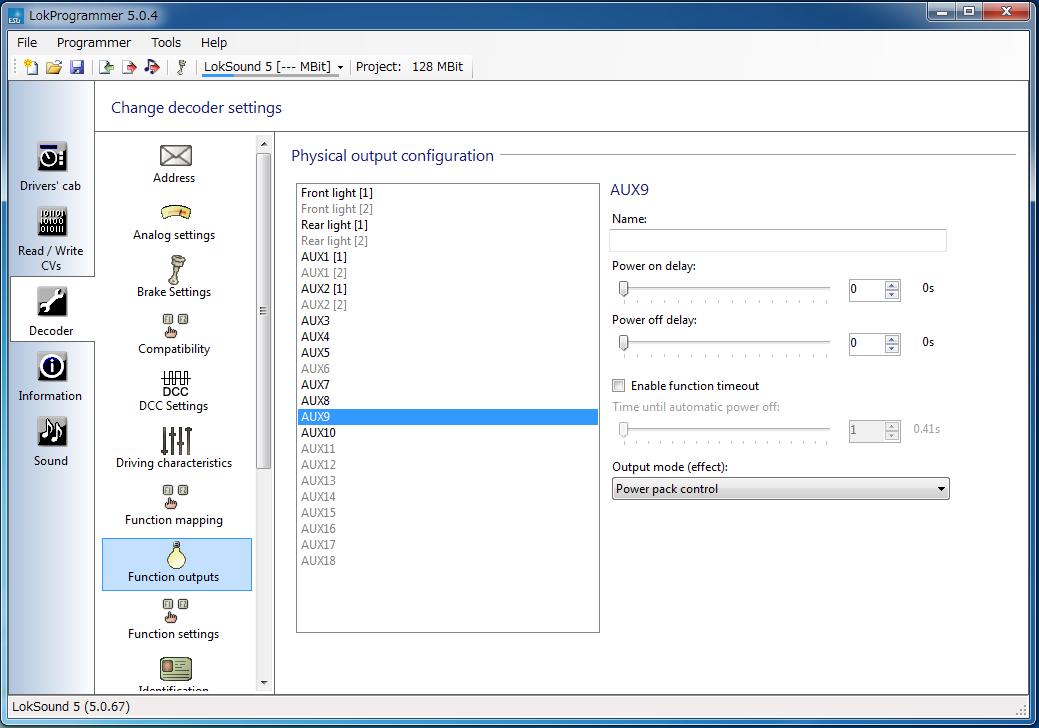Open the Tools menu

166,42
